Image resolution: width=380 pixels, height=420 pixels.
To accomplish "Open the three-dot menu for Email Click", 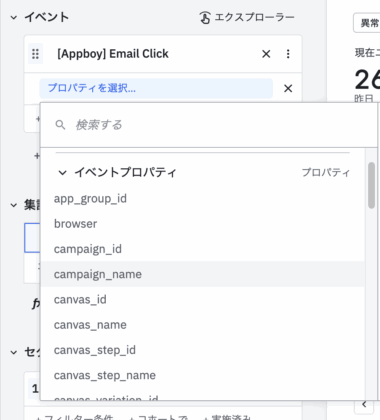I will pos(288,54).
